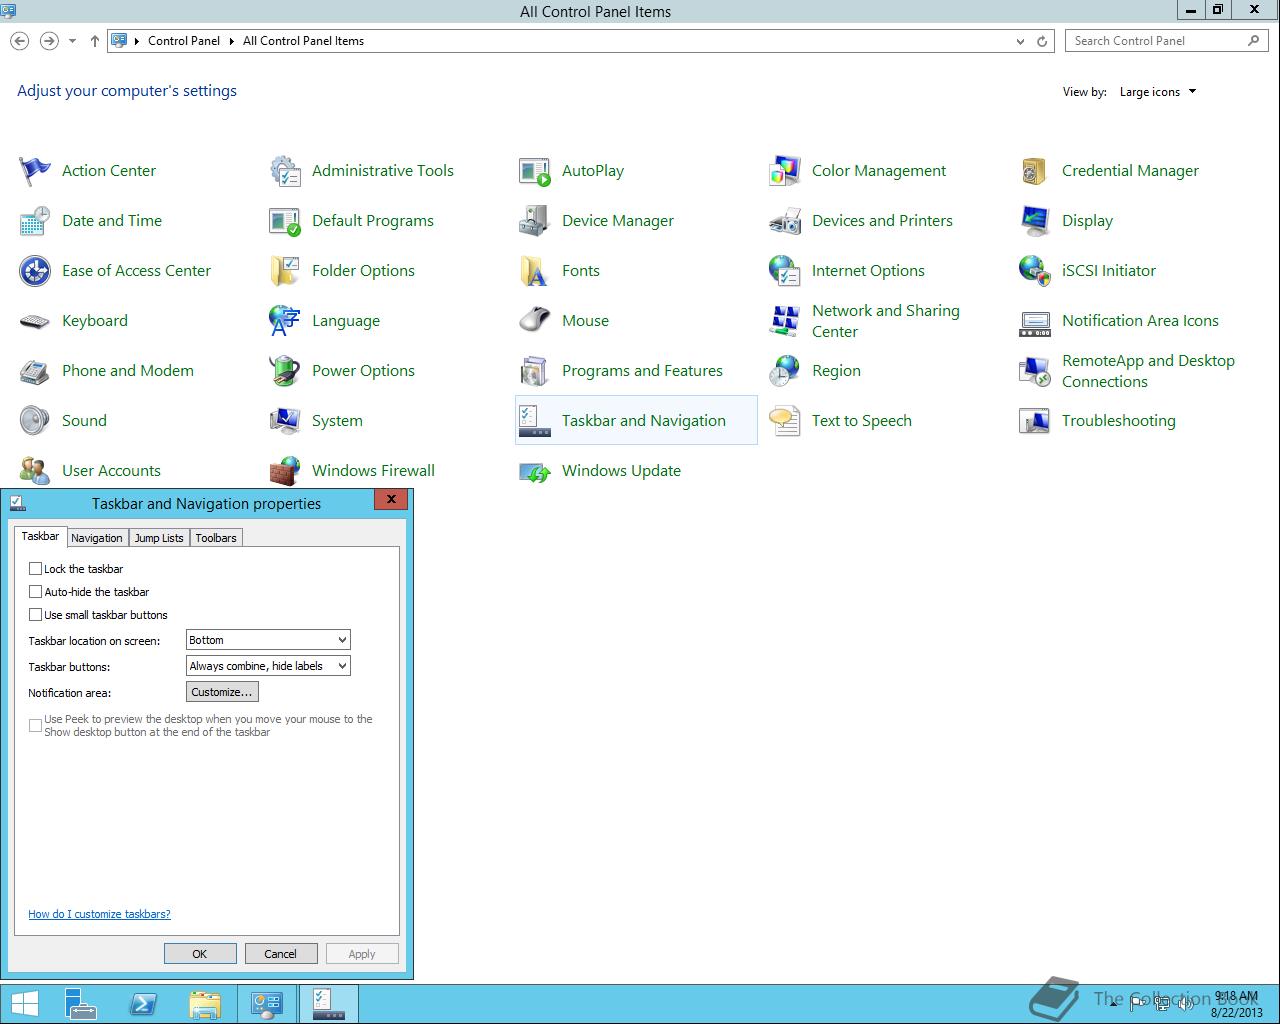The height and width of the screenshot is (1024, 1280).
Task: Open the Device Manager icon
Action: 535,221
